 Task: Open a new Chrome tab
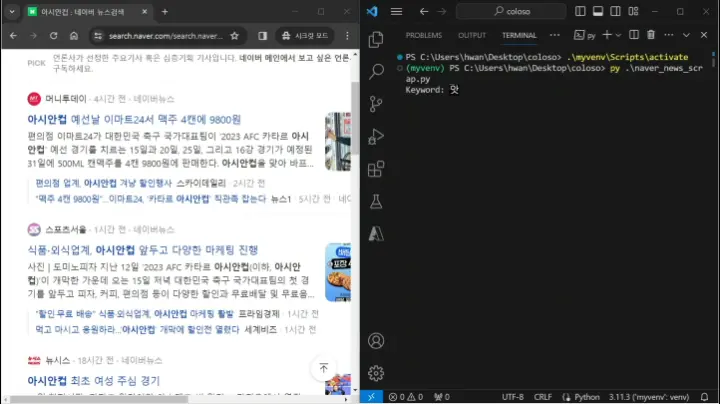tap(165, 12)
